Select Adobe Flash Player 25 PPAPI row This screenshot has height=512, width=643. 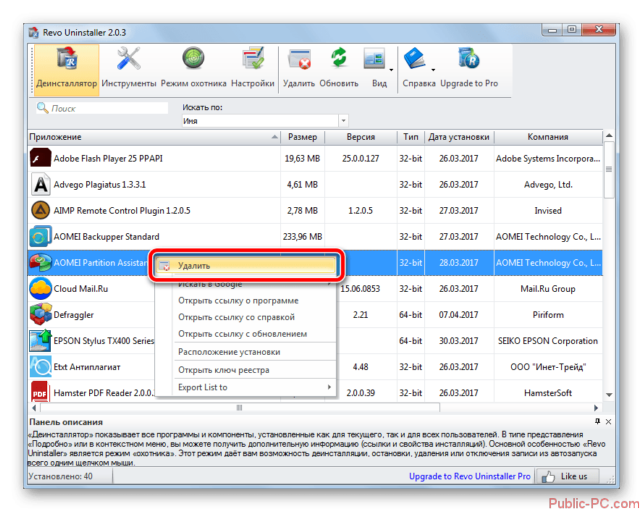(x=315, y=159)
